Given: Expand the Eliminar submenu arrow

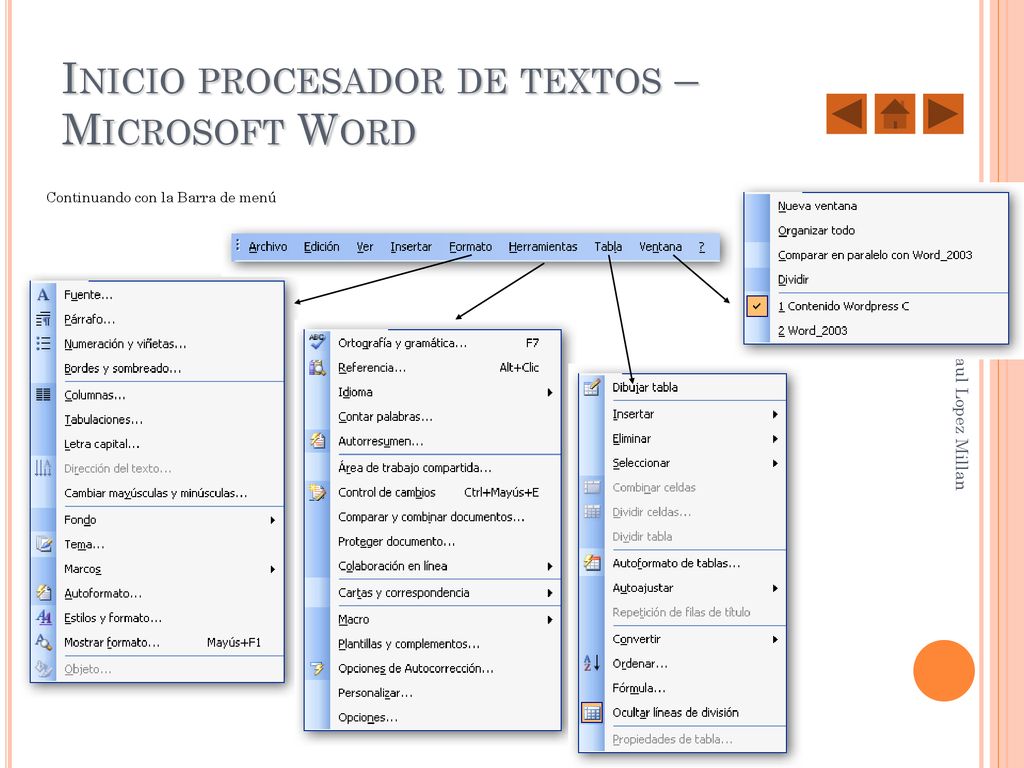Looking at the screenshot, I should 775,439.
